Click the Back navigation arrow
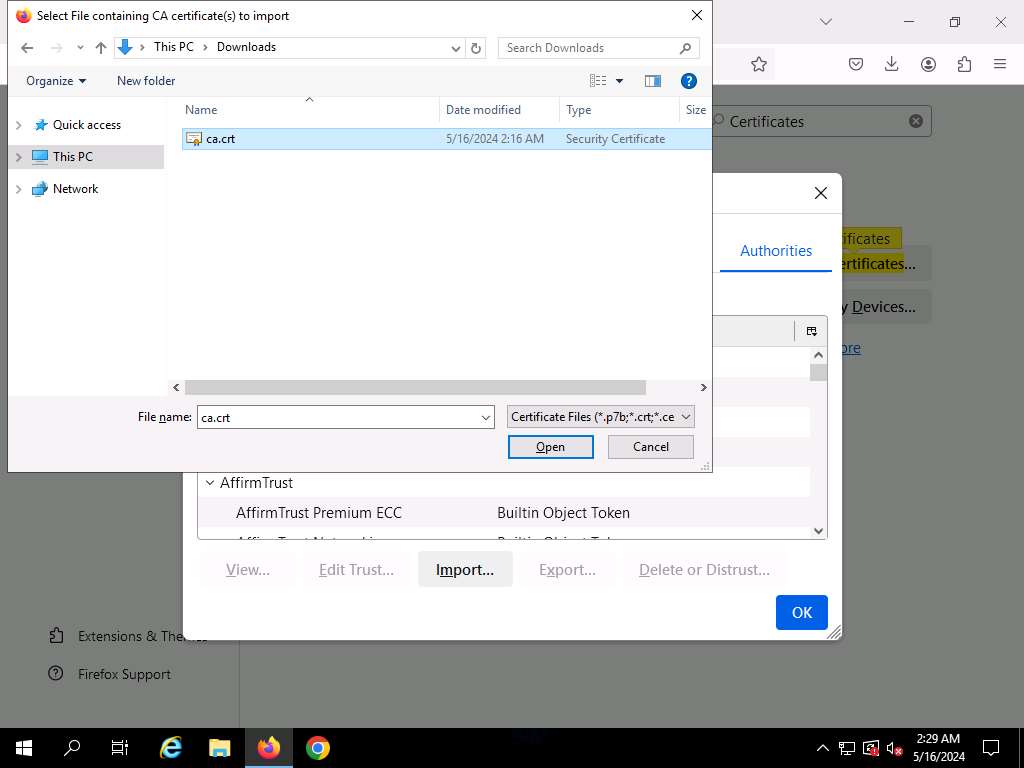This screenshot has width=1024, height=768. (27, 48)
